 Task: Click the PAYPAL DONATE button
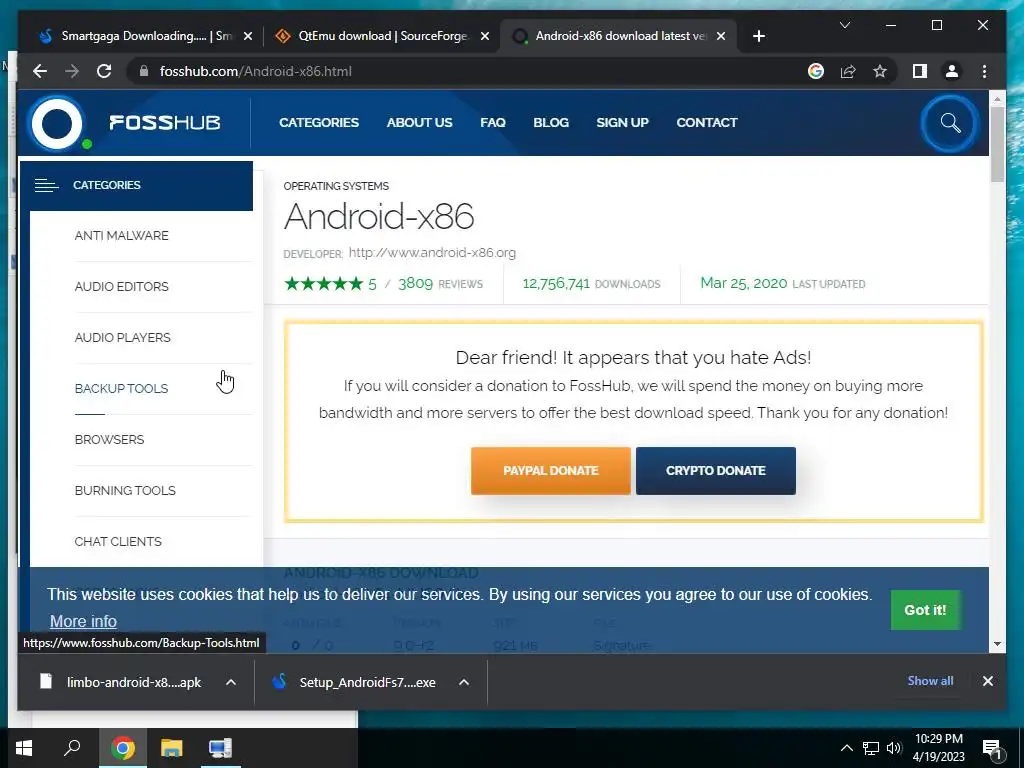tap(551, 471)
